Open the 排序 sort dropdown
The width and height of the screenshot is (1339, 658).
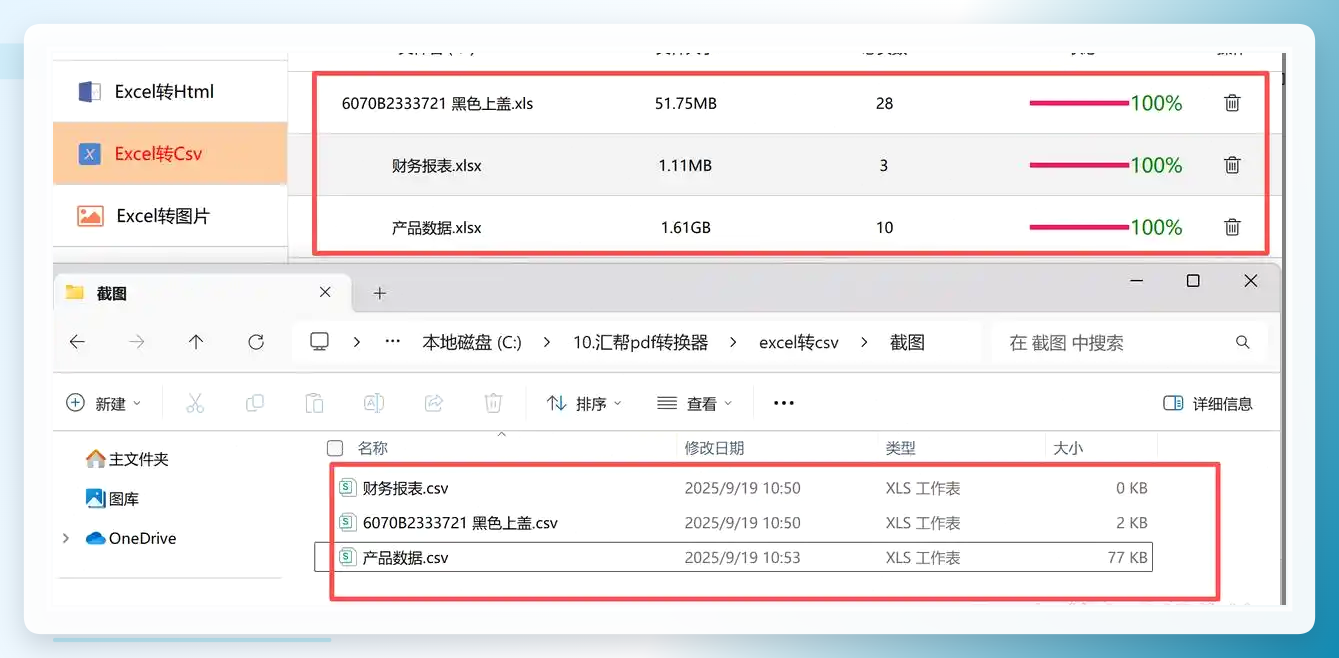(585, 403)
